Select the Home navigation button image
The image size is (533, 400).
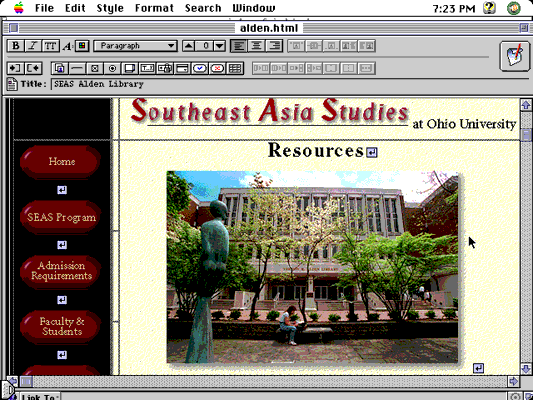click(61, 162)
